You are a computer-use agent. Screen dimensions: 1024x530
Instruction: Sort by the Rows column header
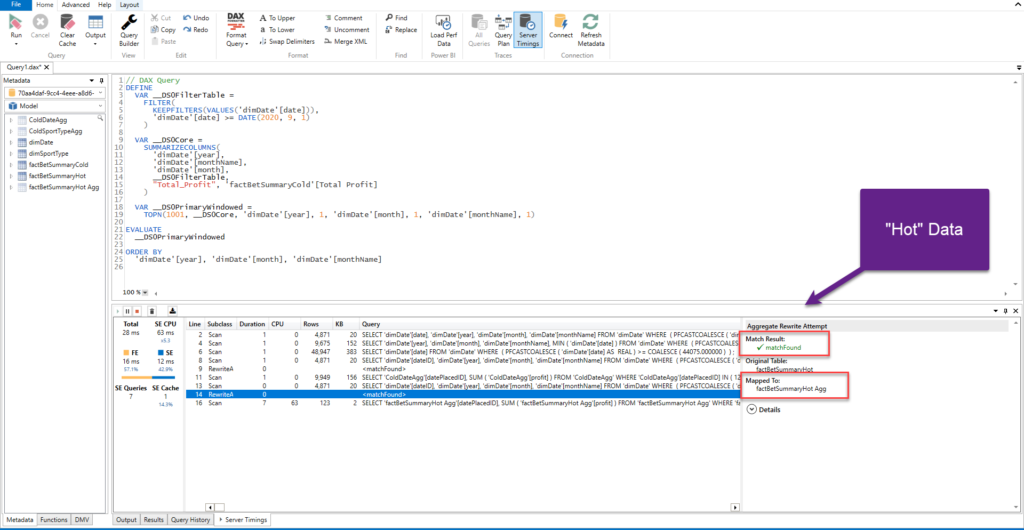tap(309, 324)
